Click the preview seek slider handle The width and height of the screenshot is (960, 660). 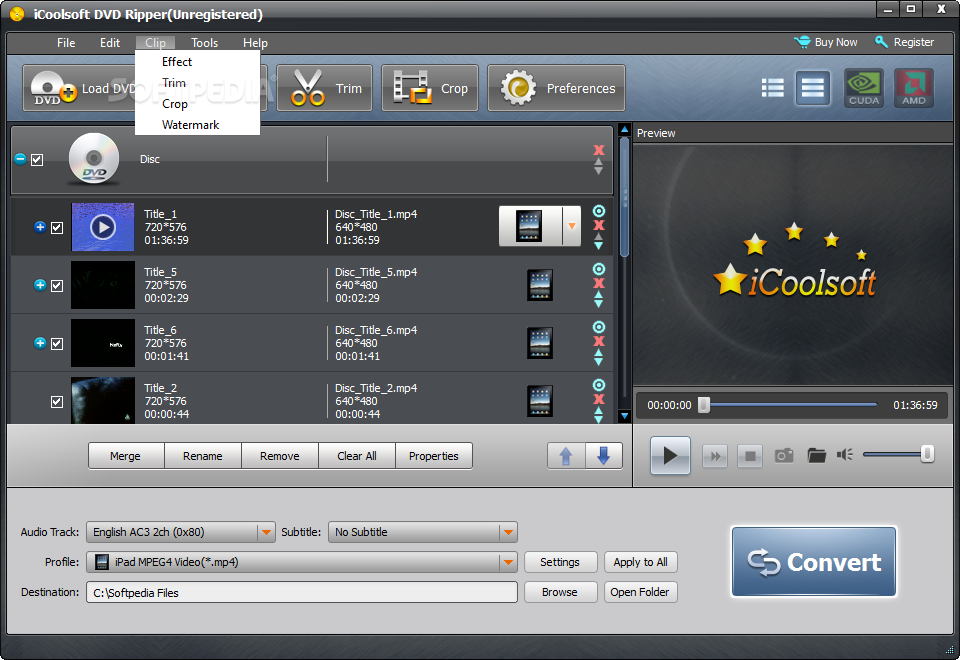tap(704, 405)
